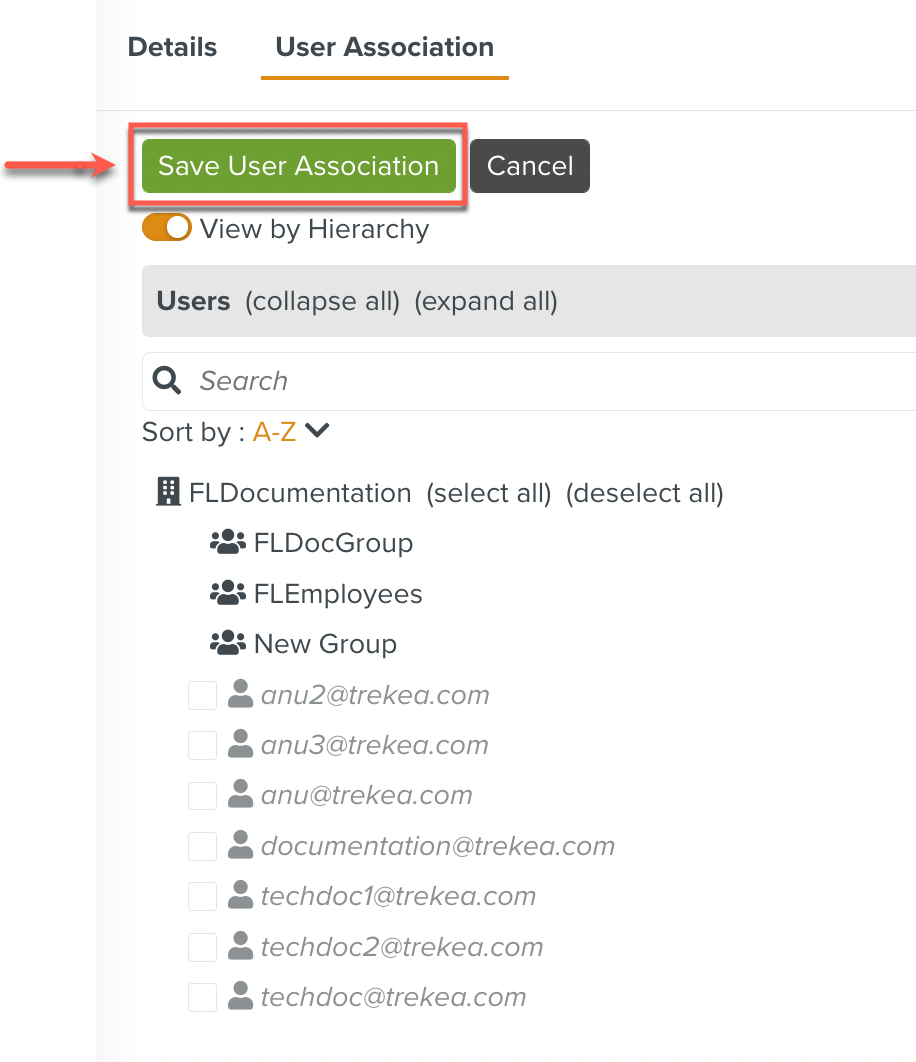Switch to the Details tab
Screen dimensions: 916x1062
[x=172, y=47]
